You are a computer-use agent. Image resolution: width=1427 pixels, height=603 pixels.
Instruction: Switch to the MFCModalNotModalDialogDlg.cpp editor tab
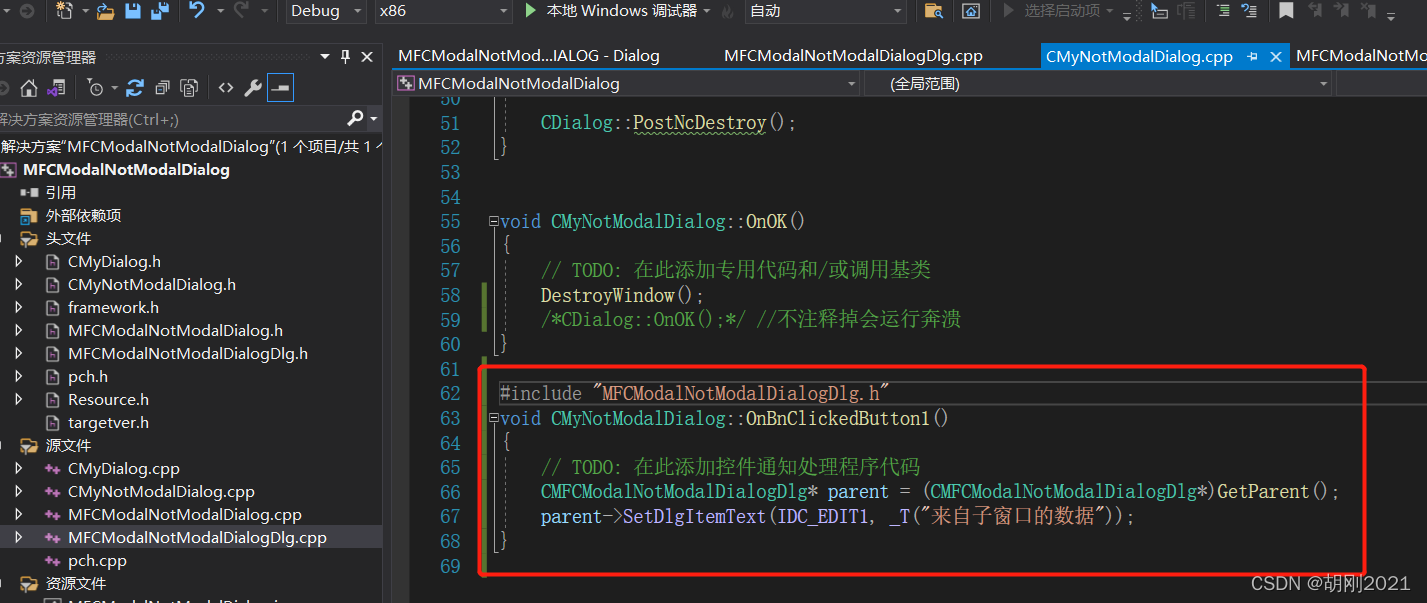(x=853, y=56)
